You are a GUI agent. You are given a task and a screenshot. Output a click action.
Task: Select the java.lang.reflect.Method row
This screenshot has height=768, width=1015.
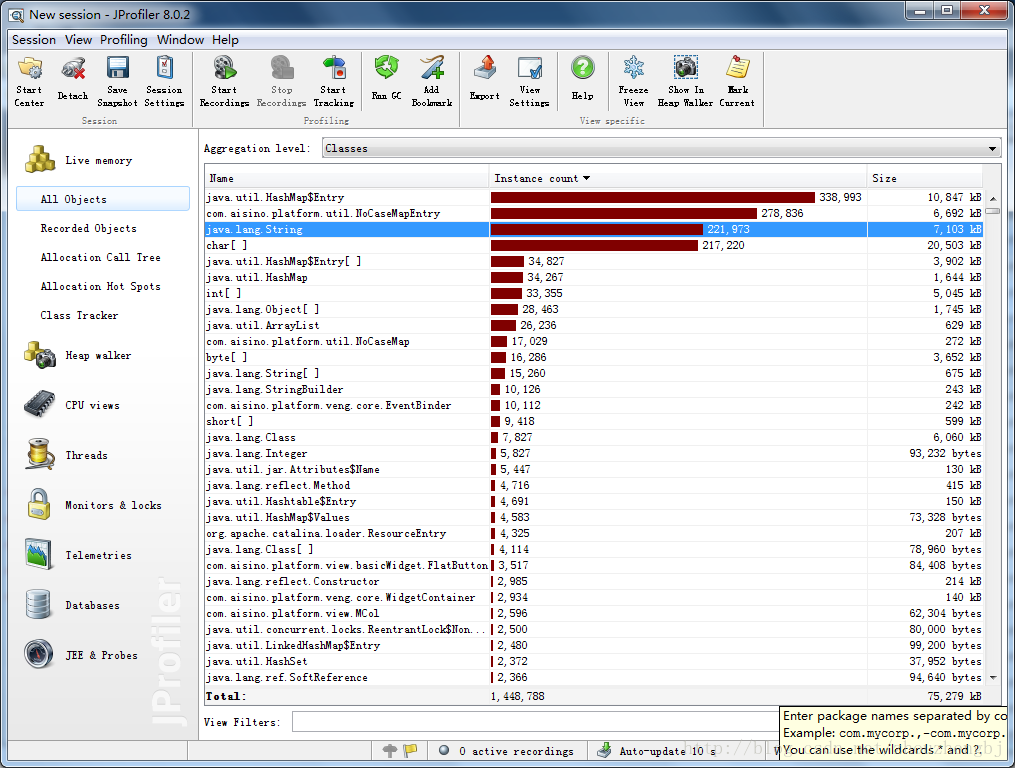[x=594, y=485]
